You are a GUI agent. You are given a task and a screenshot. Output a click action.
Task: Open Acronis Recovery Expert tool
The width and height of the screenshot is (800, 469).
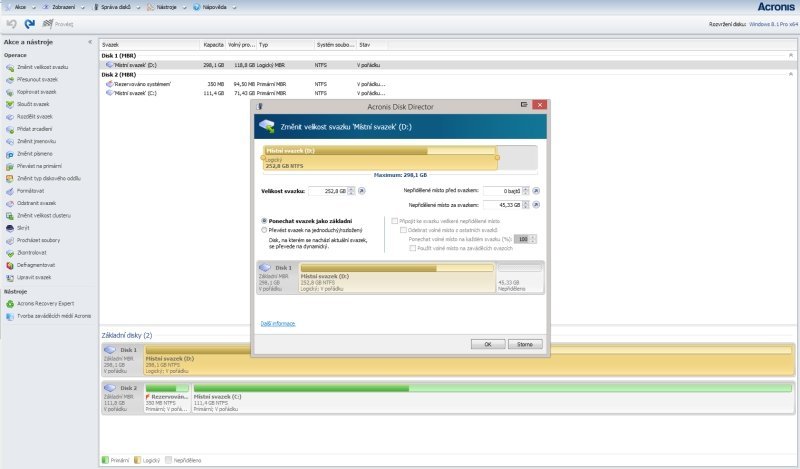pyautogui.click(x=10, y=302)
